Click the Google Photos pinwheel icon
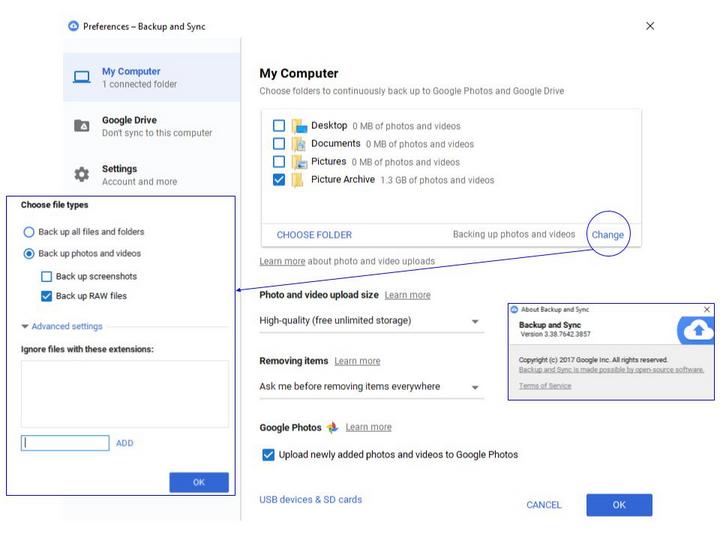The image size is (720, 540). (332, 428)
